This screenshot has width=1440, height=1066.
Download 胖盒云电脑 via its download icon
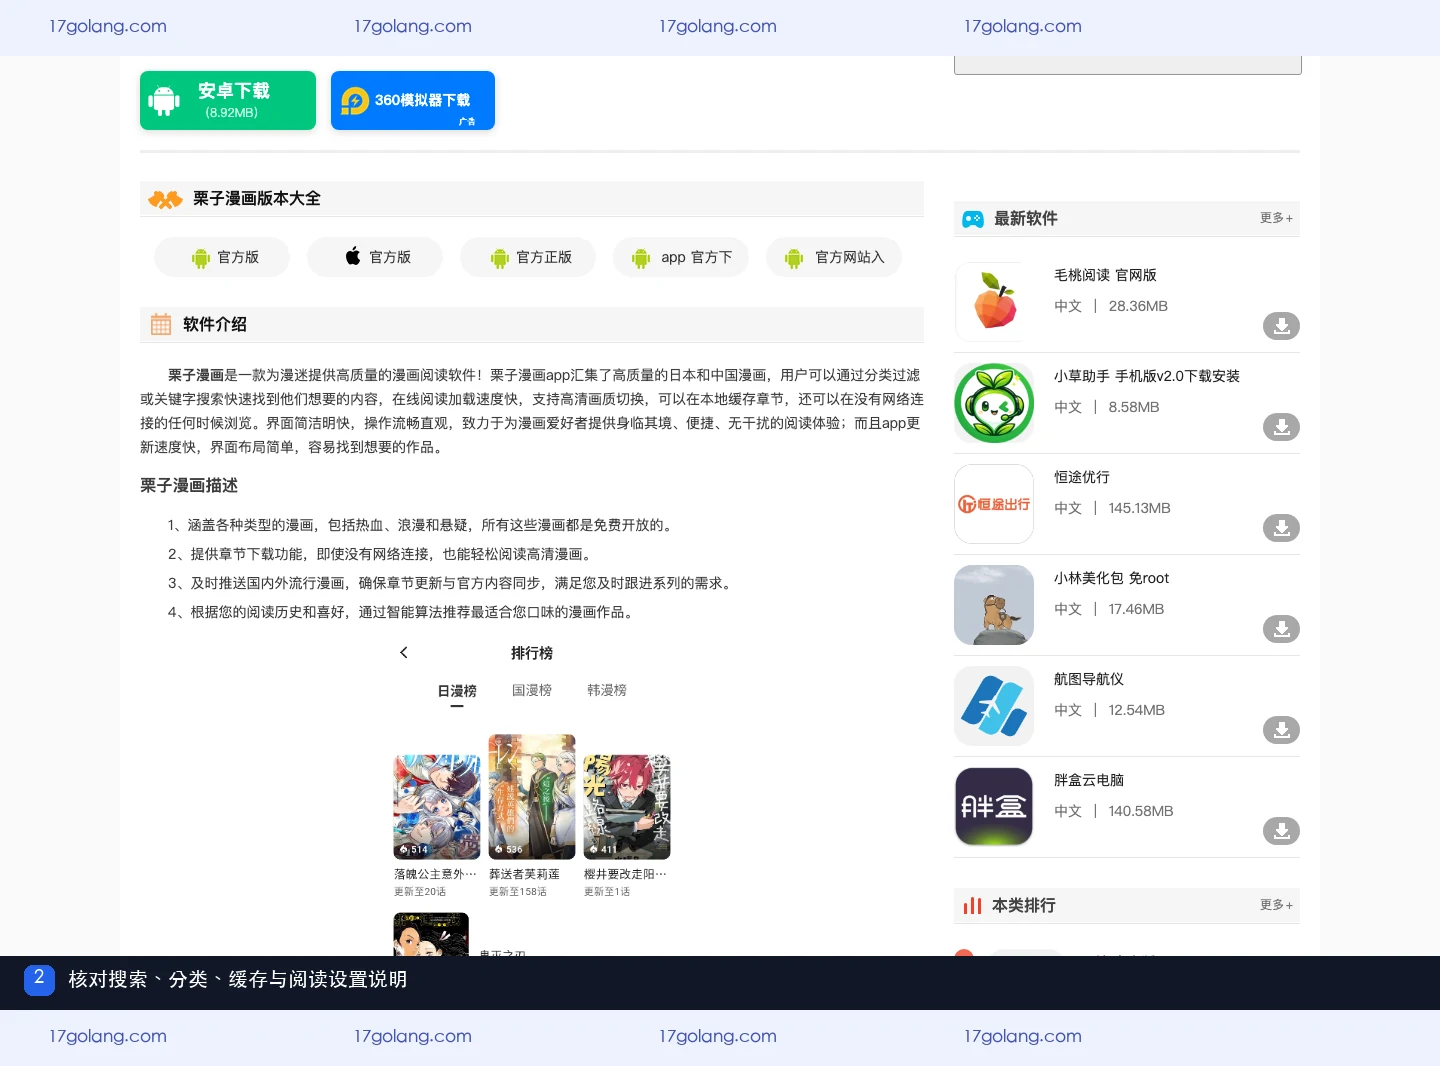point(1281,831)
